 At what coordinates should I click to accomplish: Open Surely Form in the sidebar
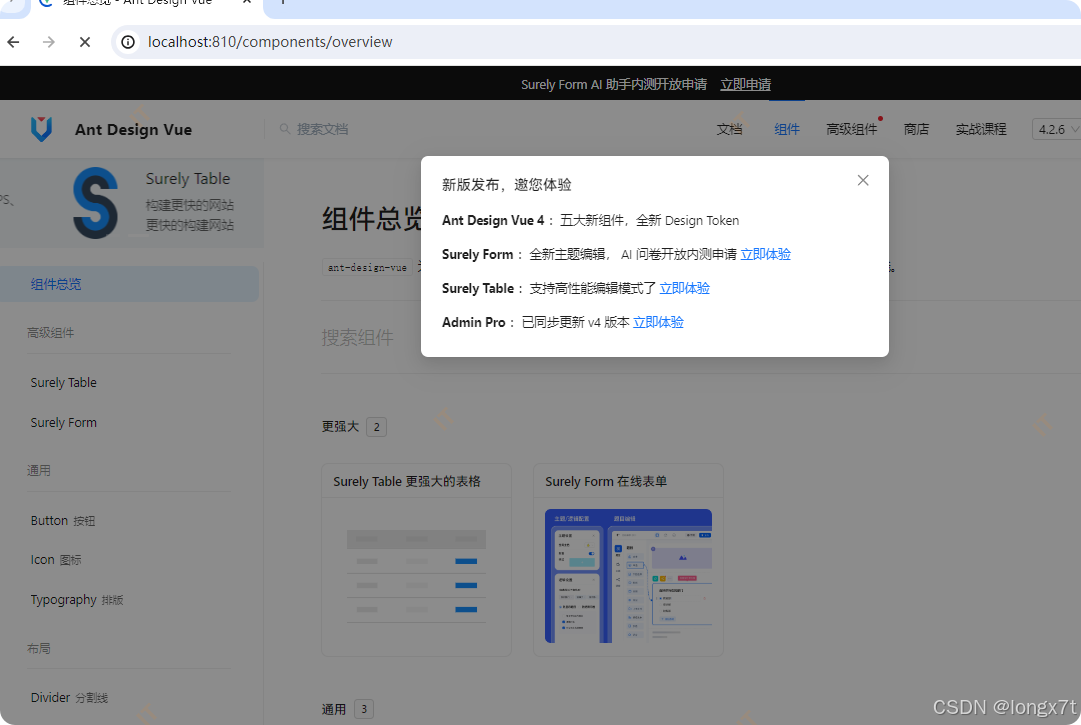(x=63, y=422)
